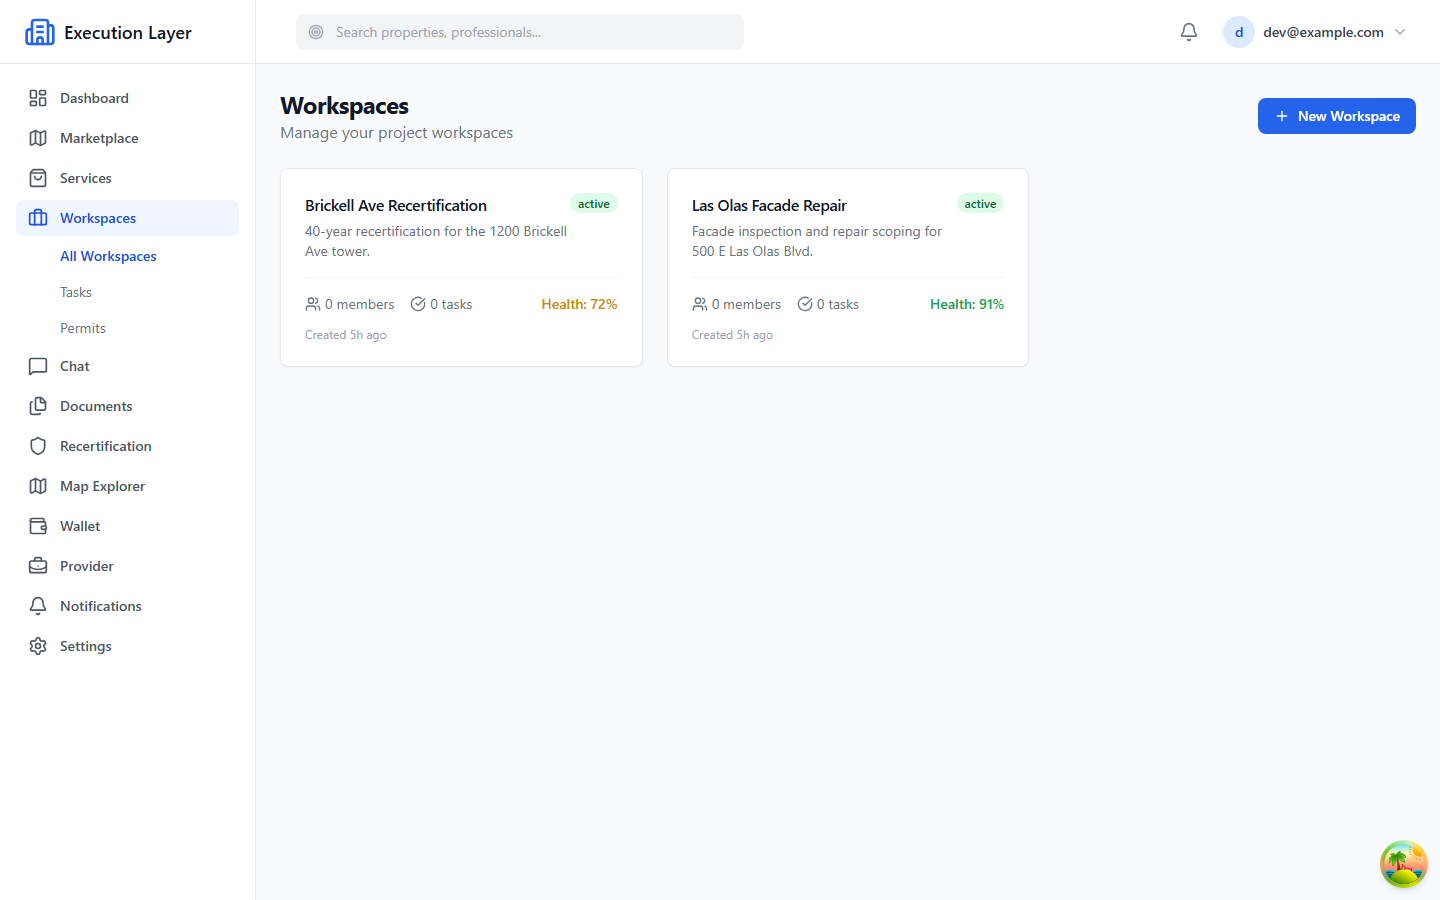Open notifications bell in top bar
Viewport: 1440px width, 900px height.
coord(1189,32)
